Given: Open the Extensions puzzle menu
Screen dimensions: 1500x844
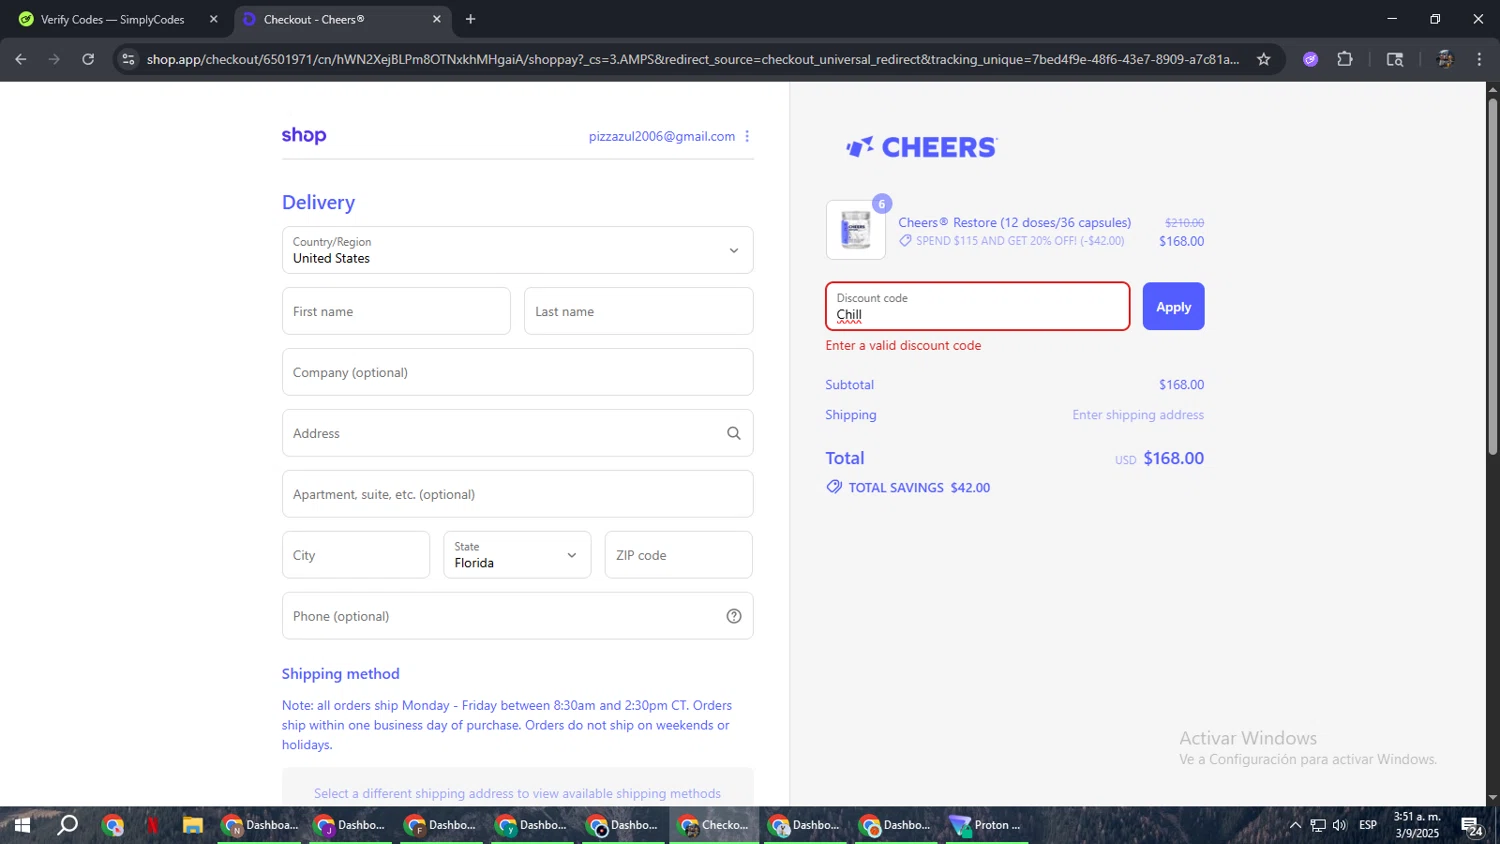Looking at the screenshot, I should click(1345, 59).
